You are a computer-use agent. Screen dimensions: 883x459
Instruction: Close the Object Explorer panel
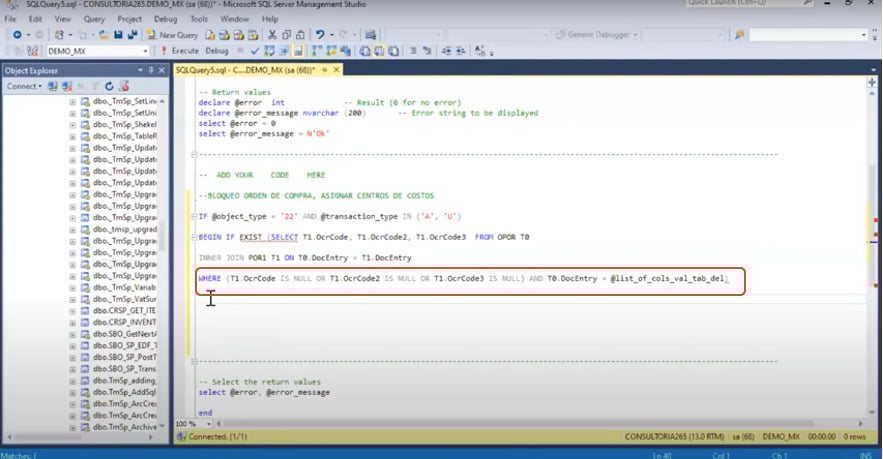coord(163,70)
